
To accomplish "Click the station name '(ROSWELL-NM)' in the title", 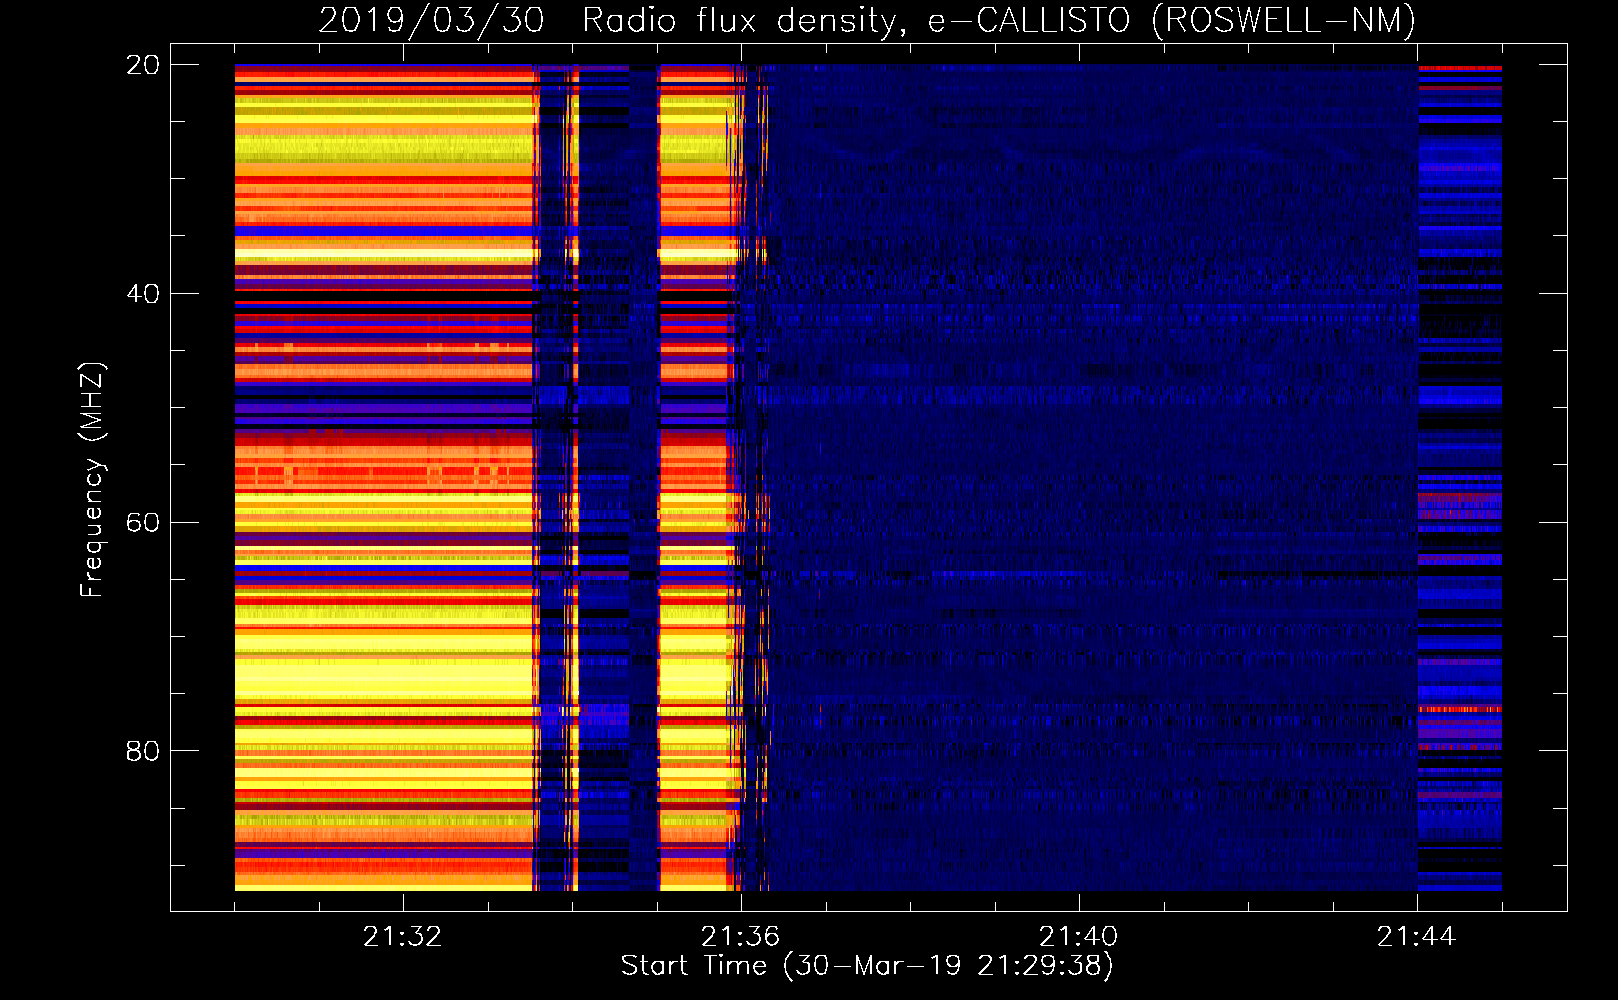I will [1284, 21].
